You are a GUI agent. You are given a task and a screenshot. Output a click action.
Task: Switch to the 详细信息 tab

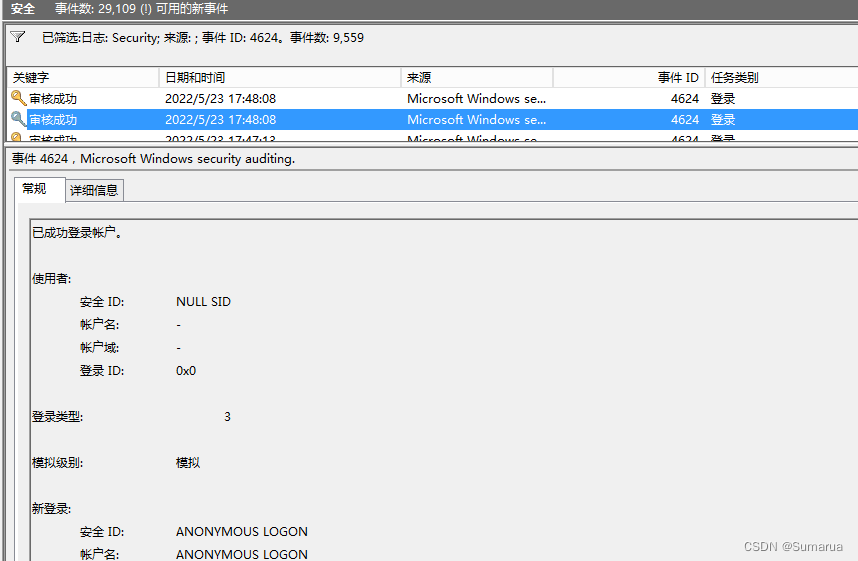(x=94, y=190)
